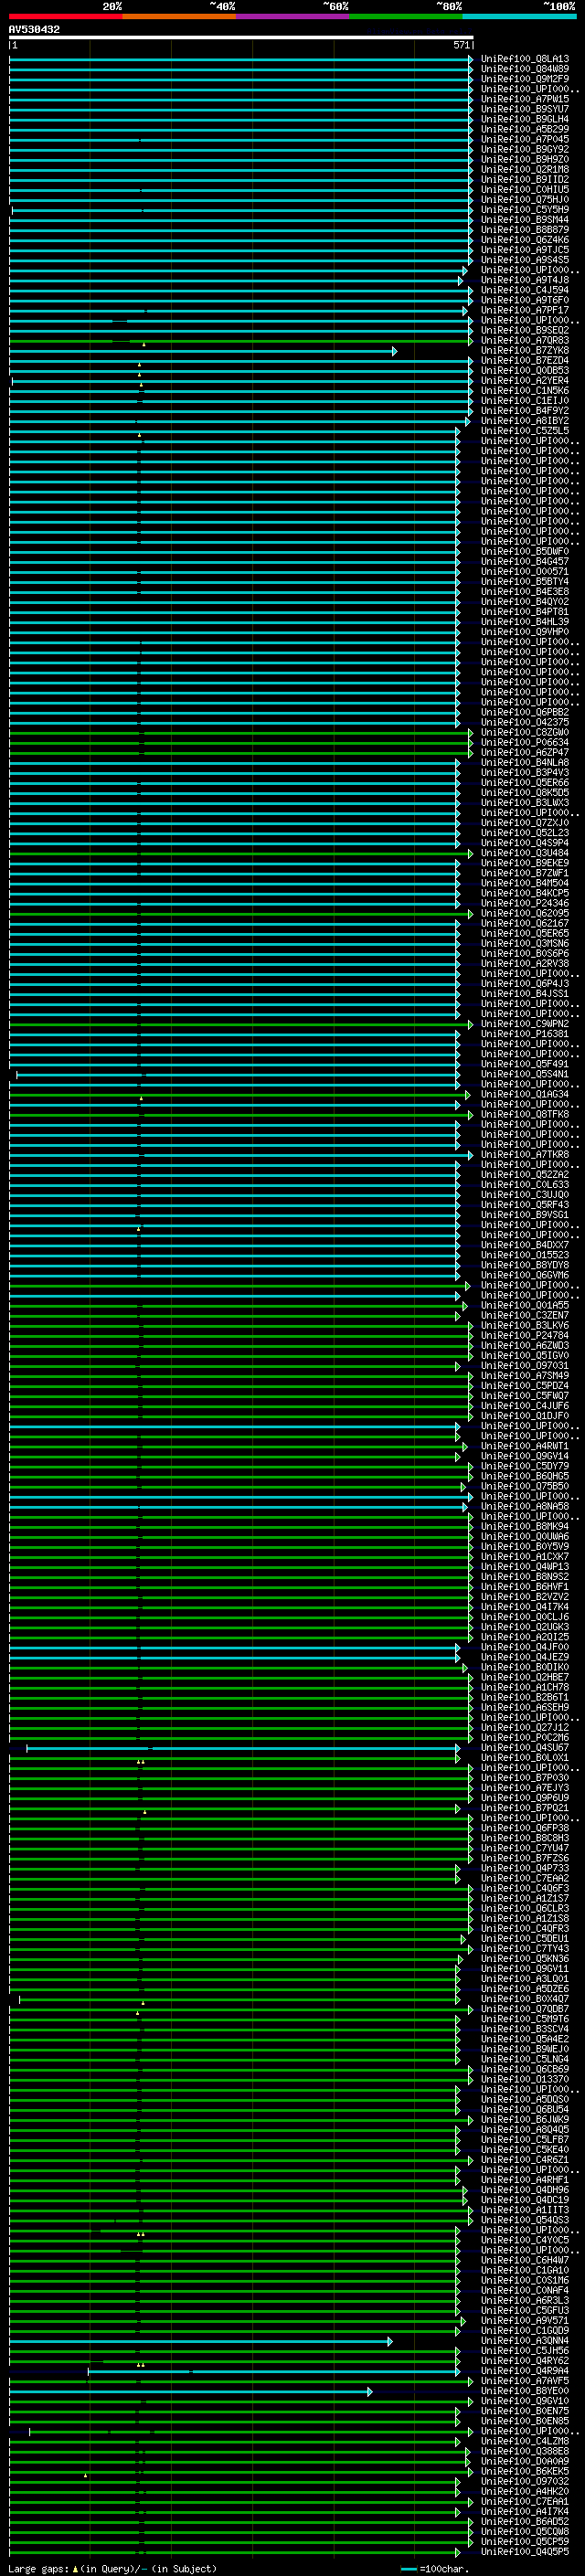Open hit UniRef100_A7PW15
585x2576 pixels.
(x=525, y=99)
